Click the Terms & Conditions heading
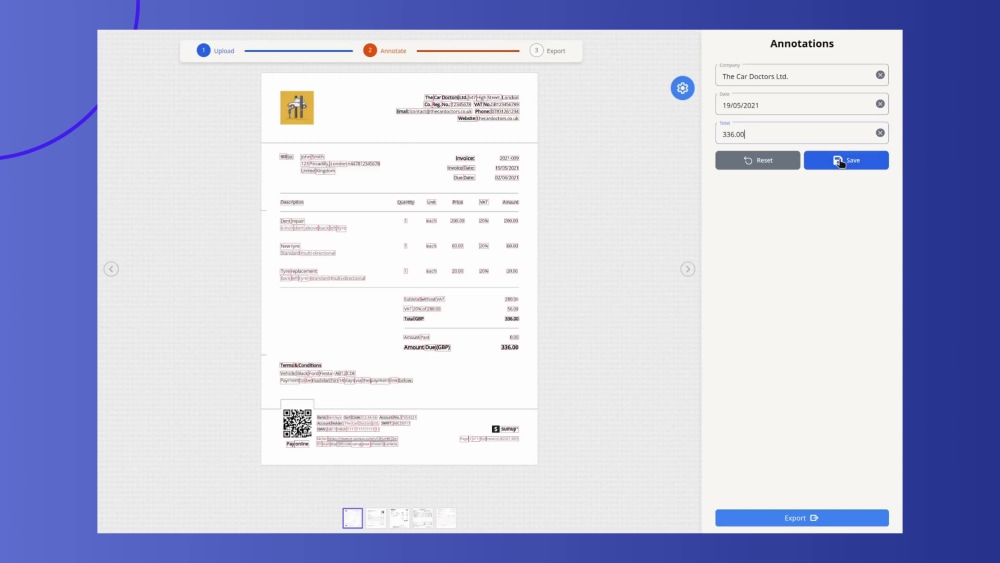 pyautogui.click(x=300, y=365)
